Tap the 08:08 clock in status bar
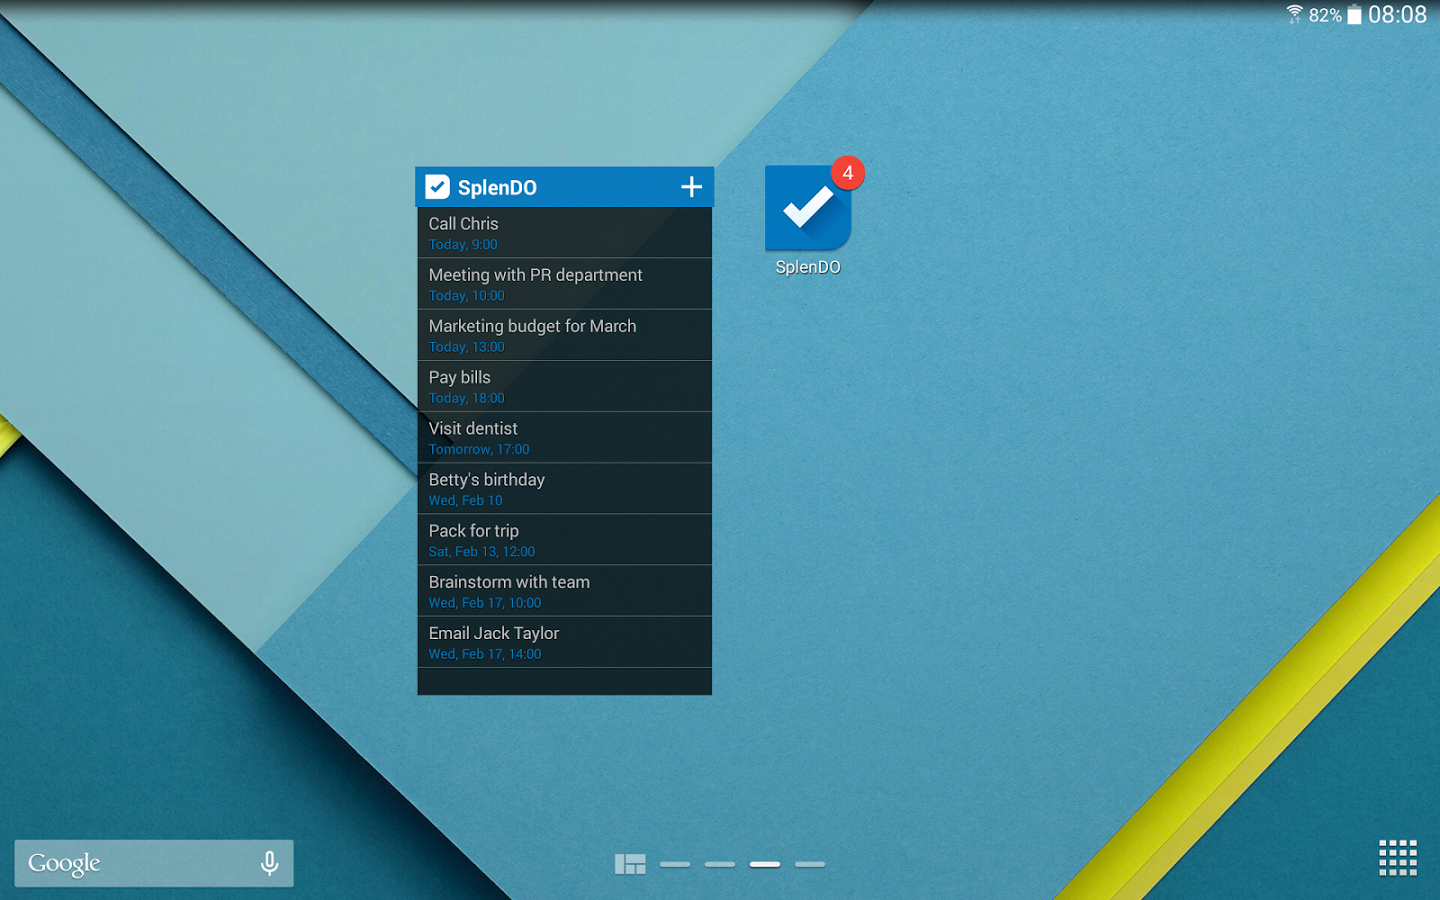 tap(1397, 14)
